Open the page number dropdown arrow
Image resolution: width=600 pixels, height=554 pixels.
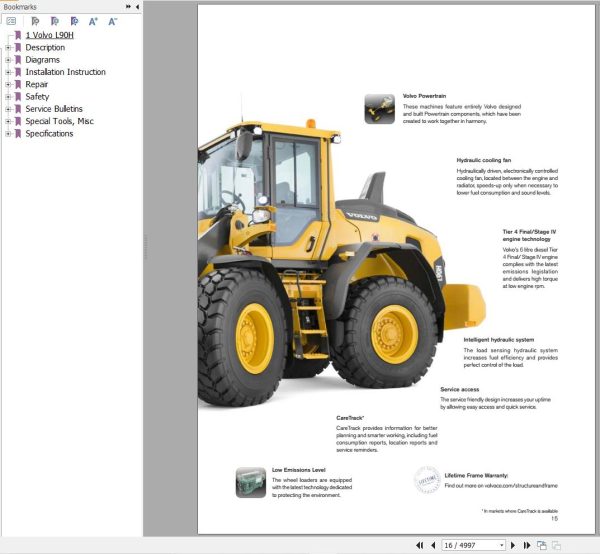point(502,545)
